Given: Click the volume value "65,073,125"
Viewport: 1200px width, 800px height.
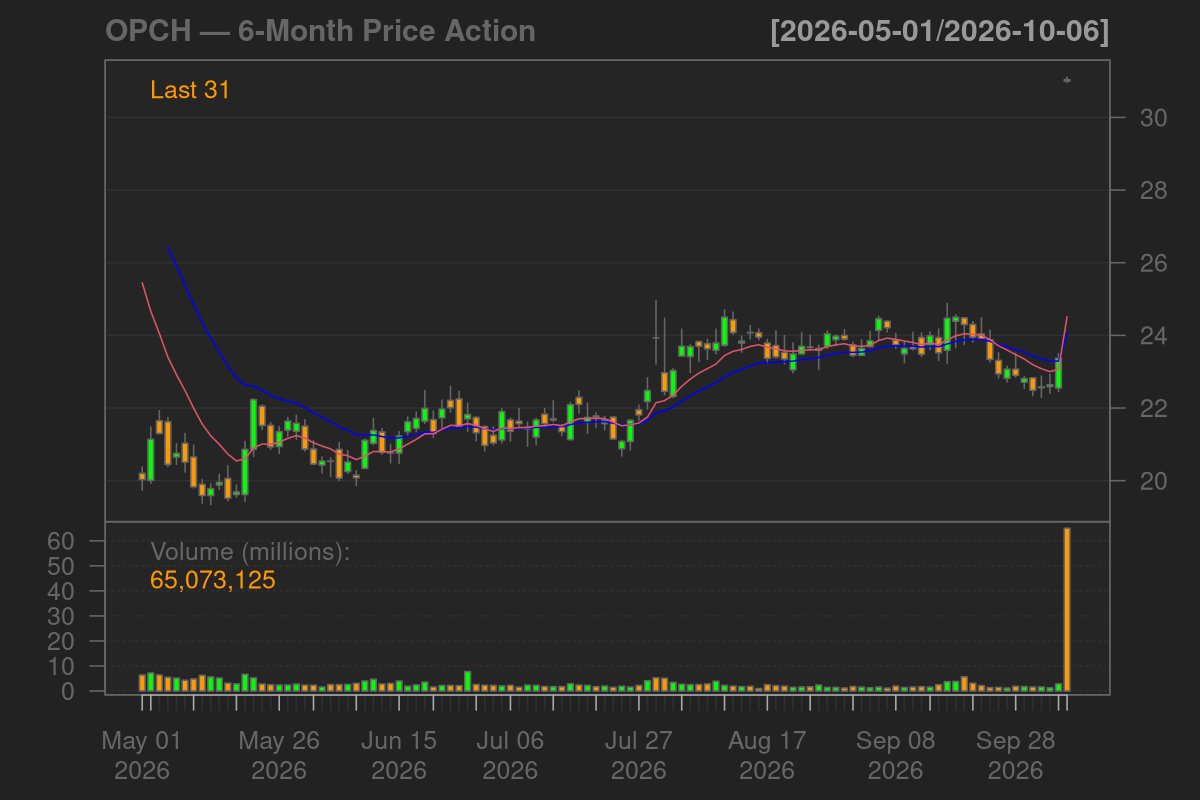Looking at the screenshot, I should pyautogui.click(x=213, y=580).
